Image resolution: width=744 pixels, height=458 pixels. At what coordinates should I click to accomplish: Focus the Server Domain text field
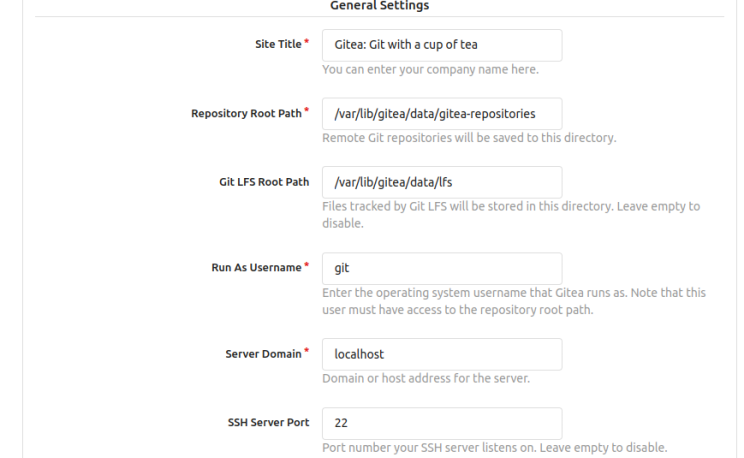coord(441,354)
